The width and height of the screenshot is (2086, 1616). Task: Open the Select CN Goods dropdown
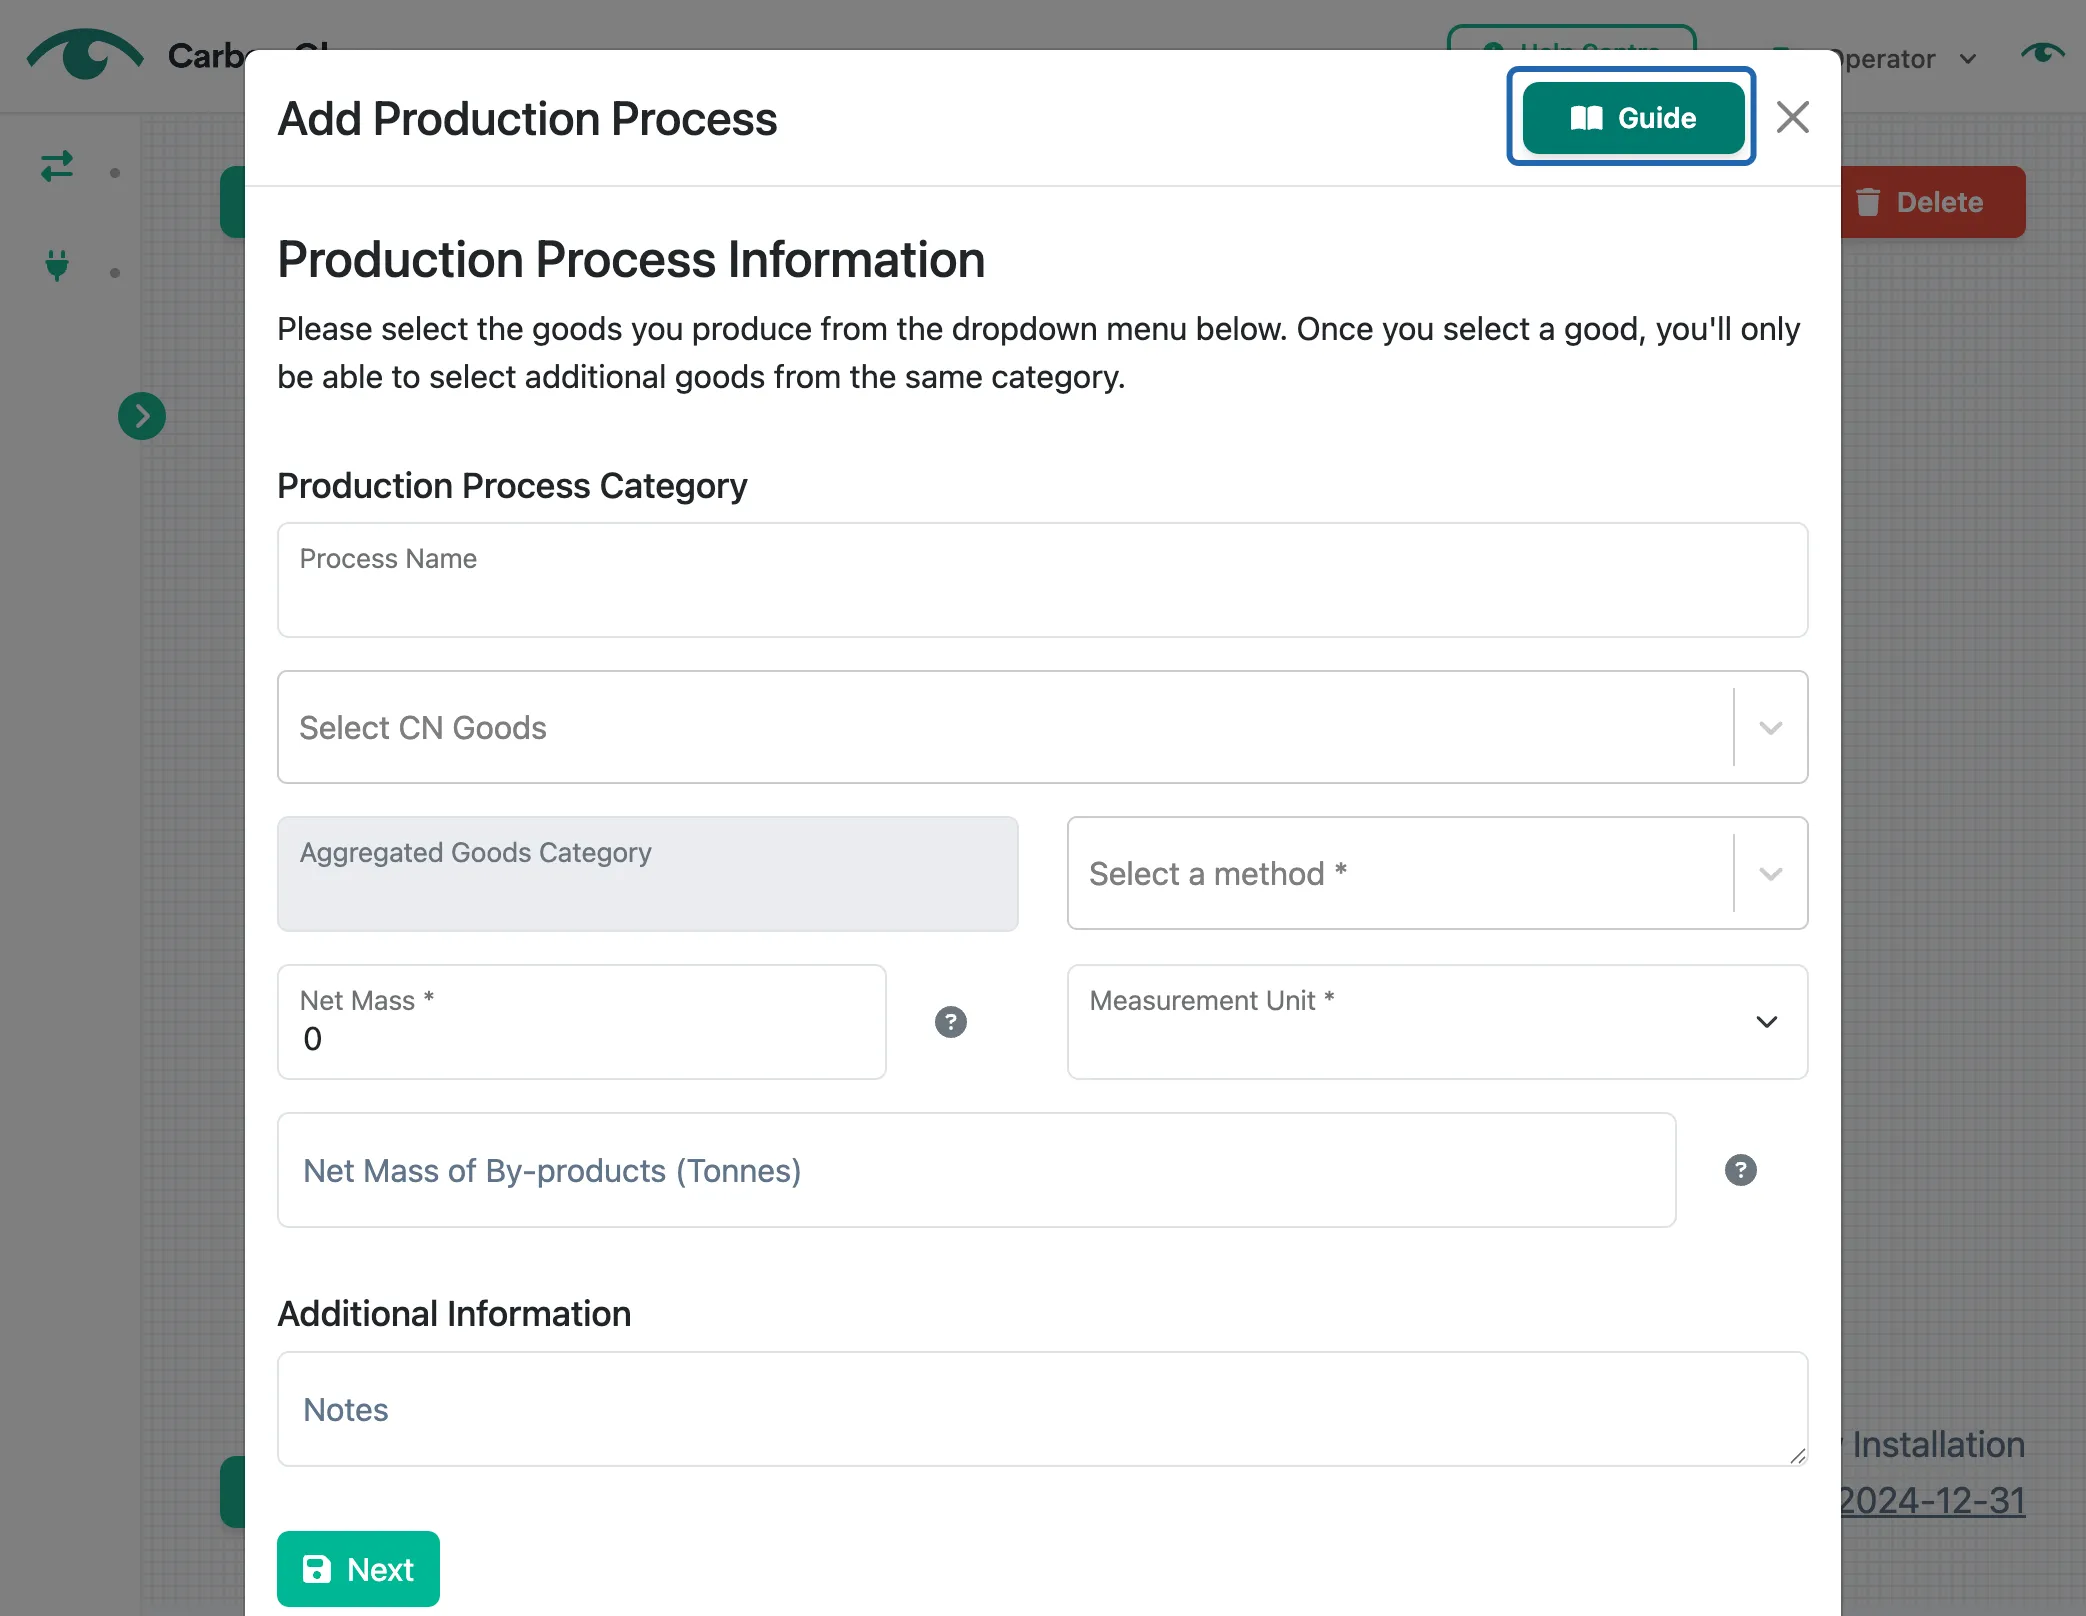coord(1042,727)
